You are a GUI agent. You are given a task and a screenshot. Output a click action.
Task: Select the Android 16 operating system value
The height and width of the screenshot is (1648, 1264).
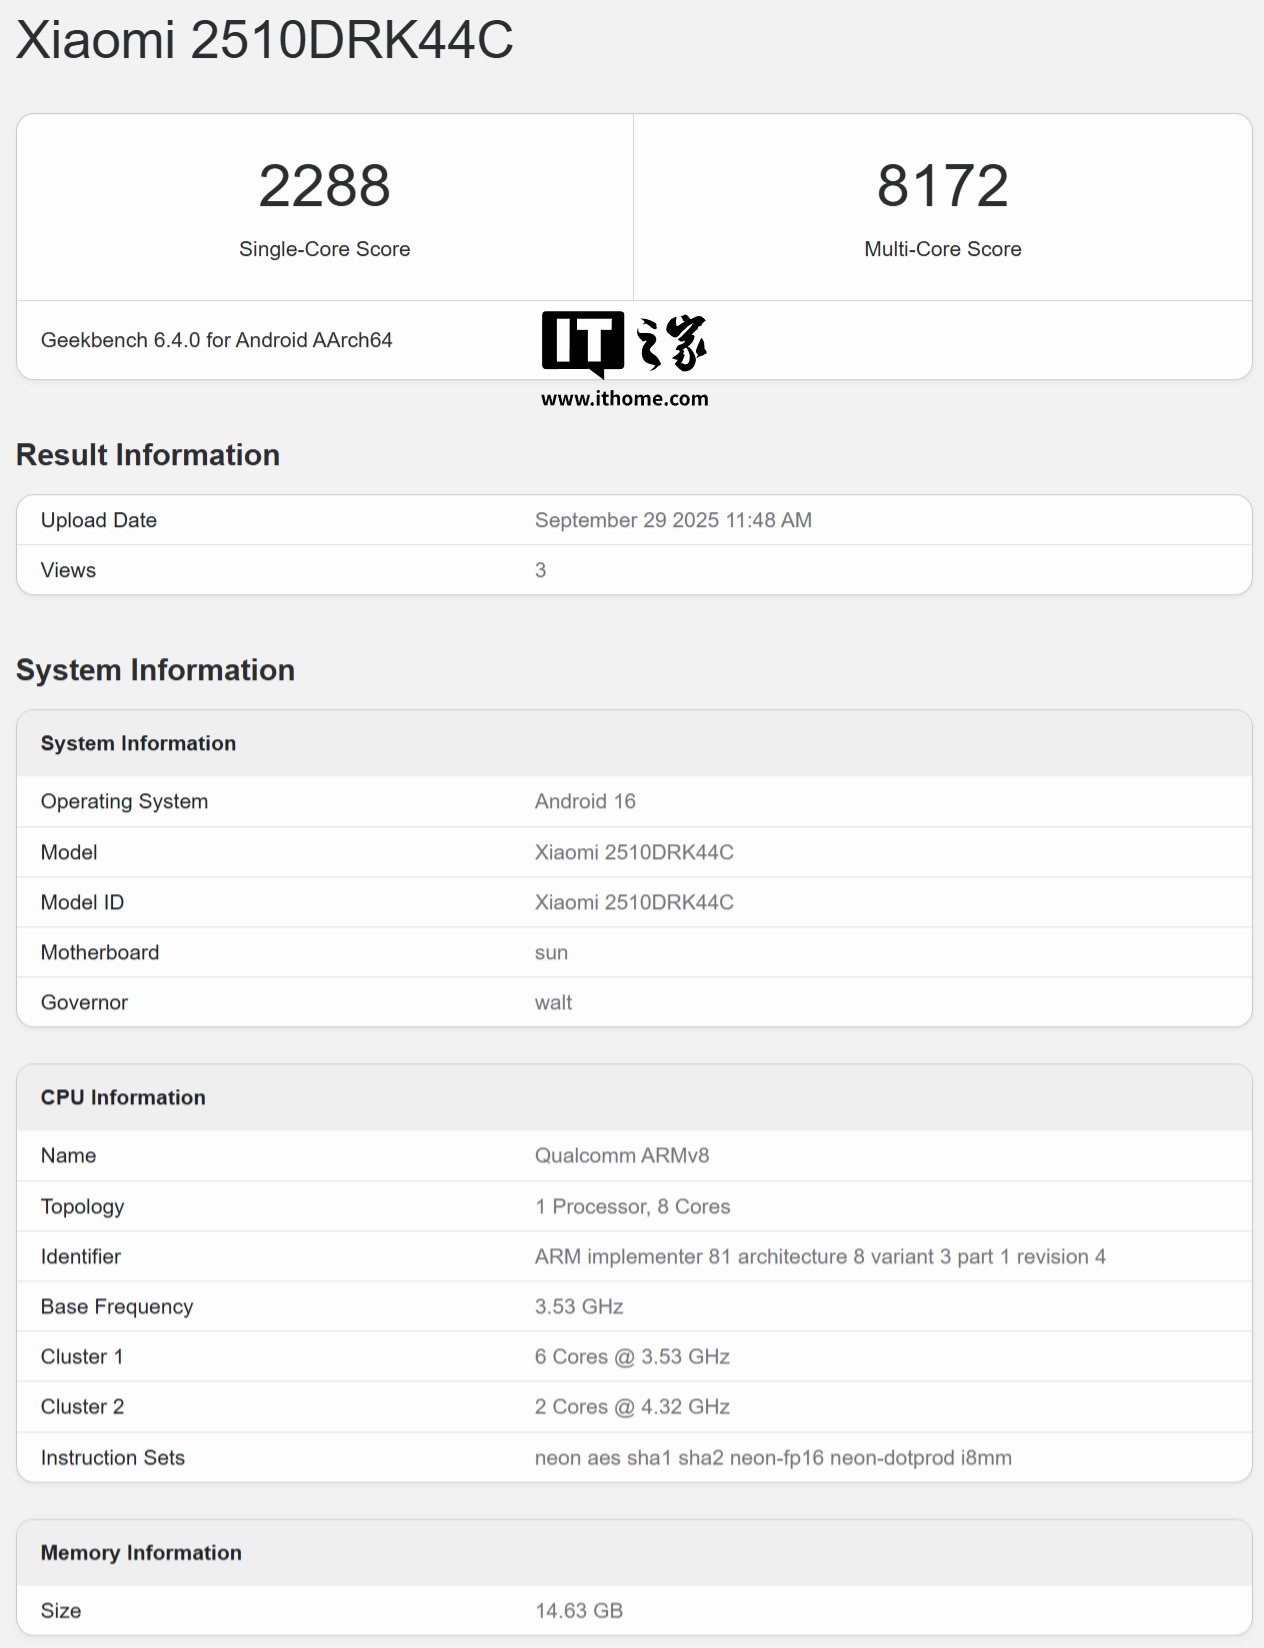click(x=585, y=801)
